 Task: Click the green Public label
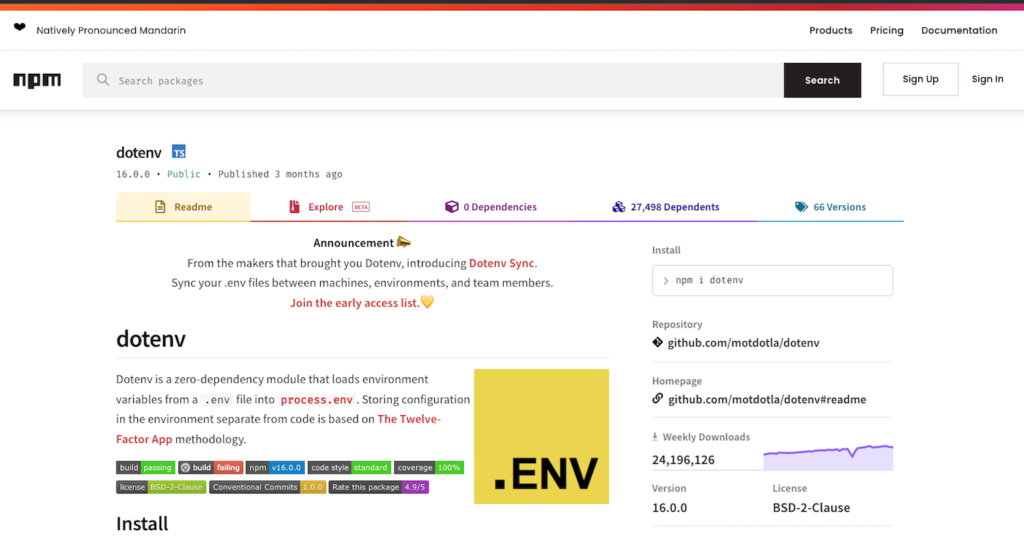(x=184, y=174)
